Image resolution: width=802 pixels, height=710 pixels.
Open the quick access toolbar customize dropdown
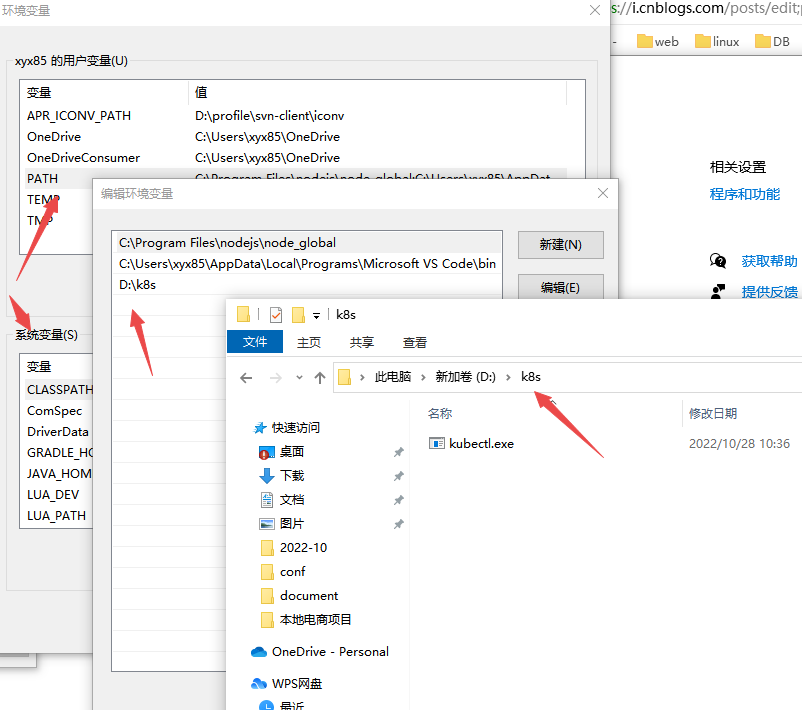pyautogui.click(x=317, y=316)
